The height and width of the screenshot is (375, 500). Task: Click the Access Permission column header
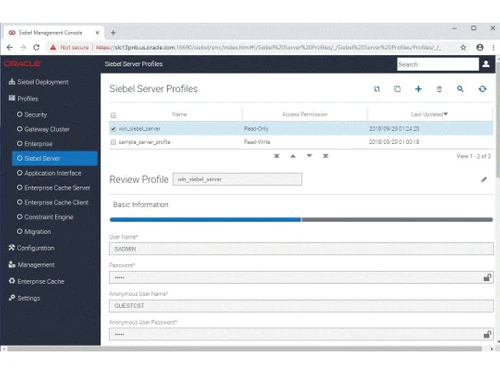(305, 114)
